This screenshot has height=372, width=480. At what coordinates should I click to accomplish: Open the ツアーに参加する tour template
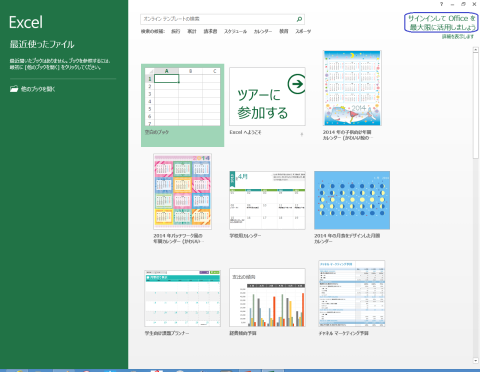[267, 96]
